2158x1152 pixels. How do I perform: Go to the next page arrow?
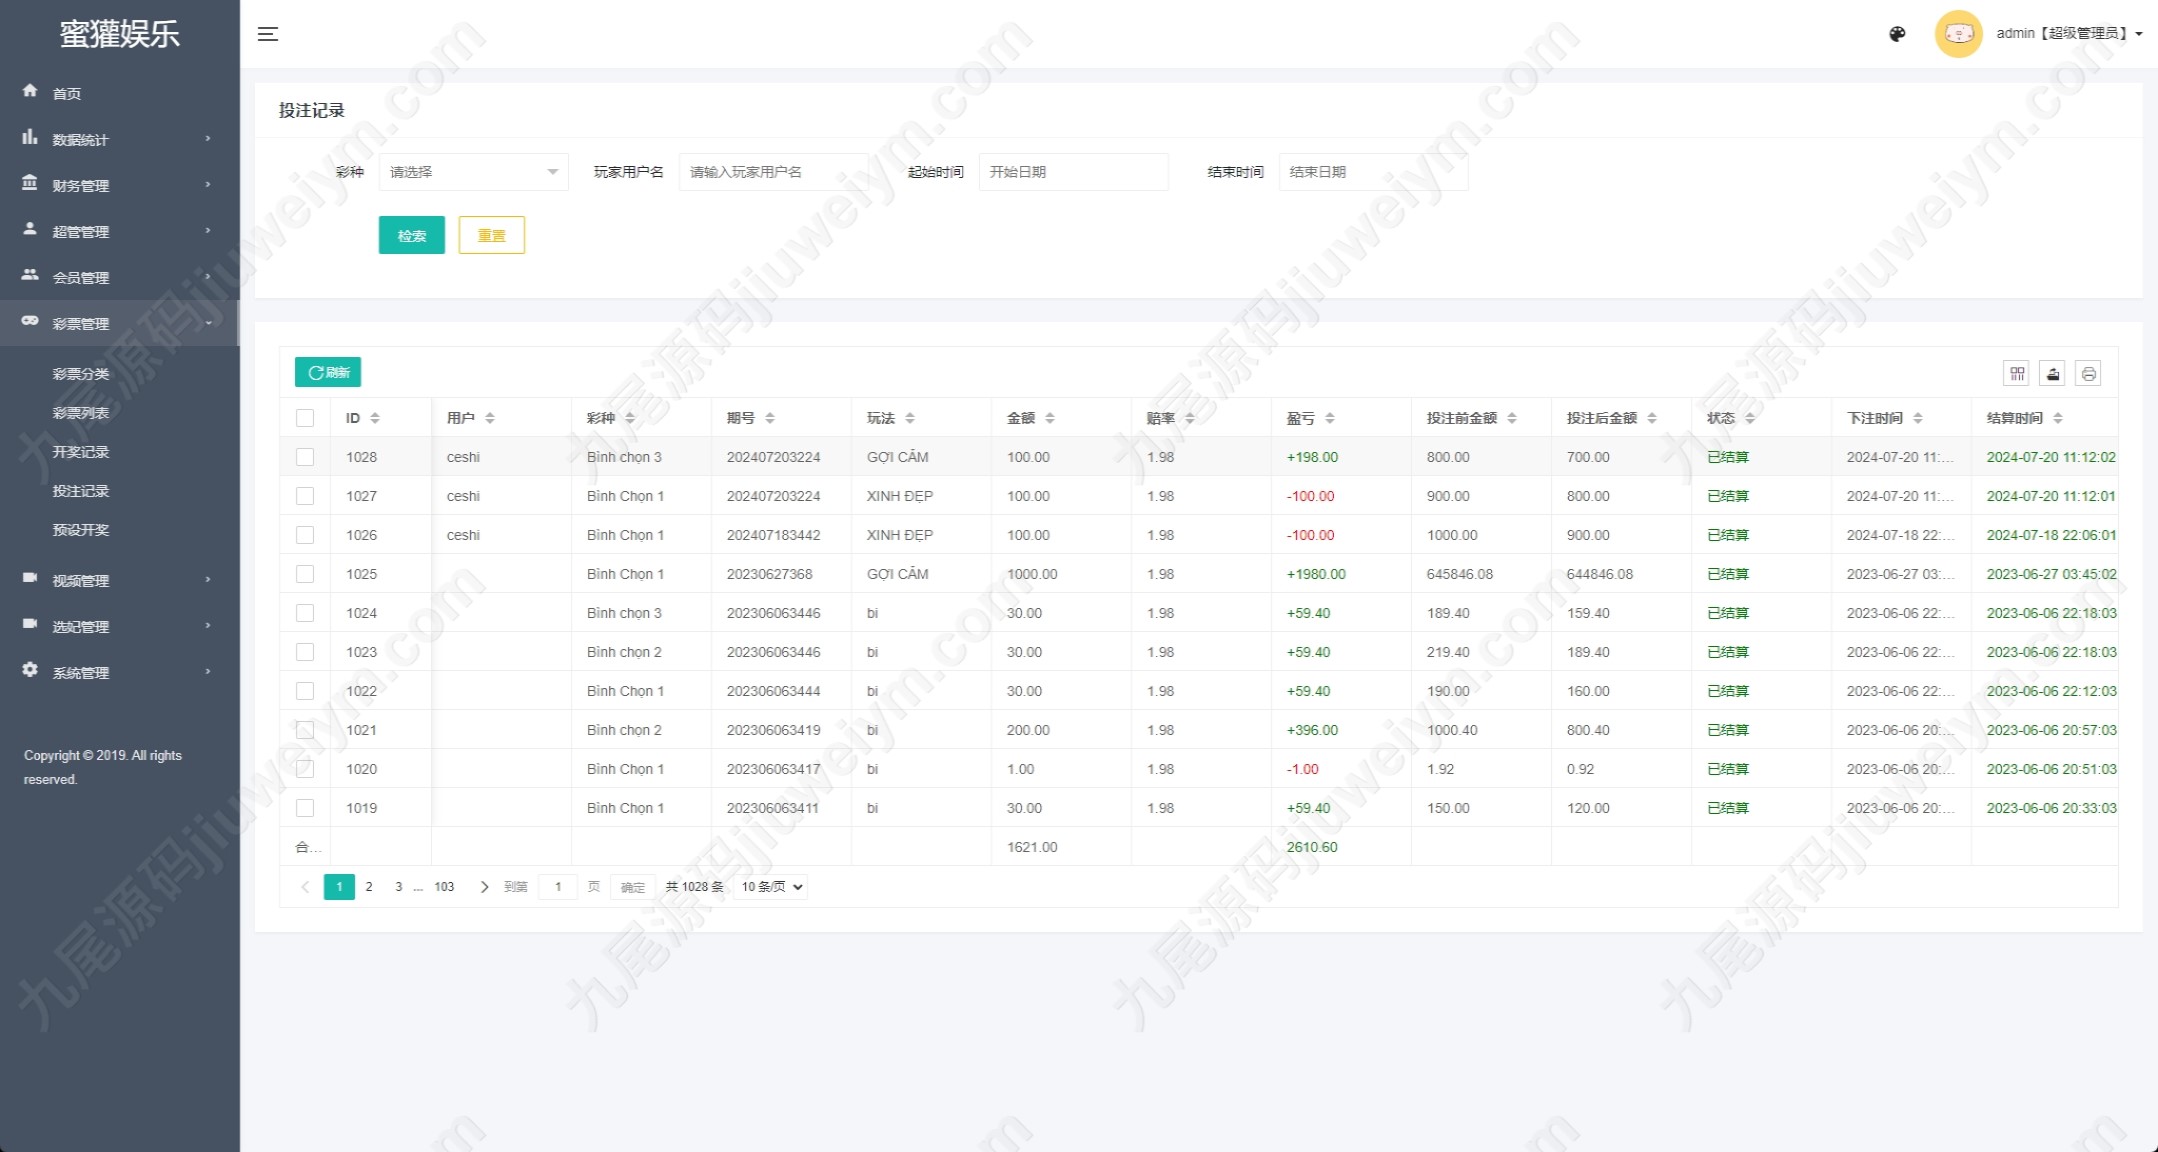click(x=485, y=887)
